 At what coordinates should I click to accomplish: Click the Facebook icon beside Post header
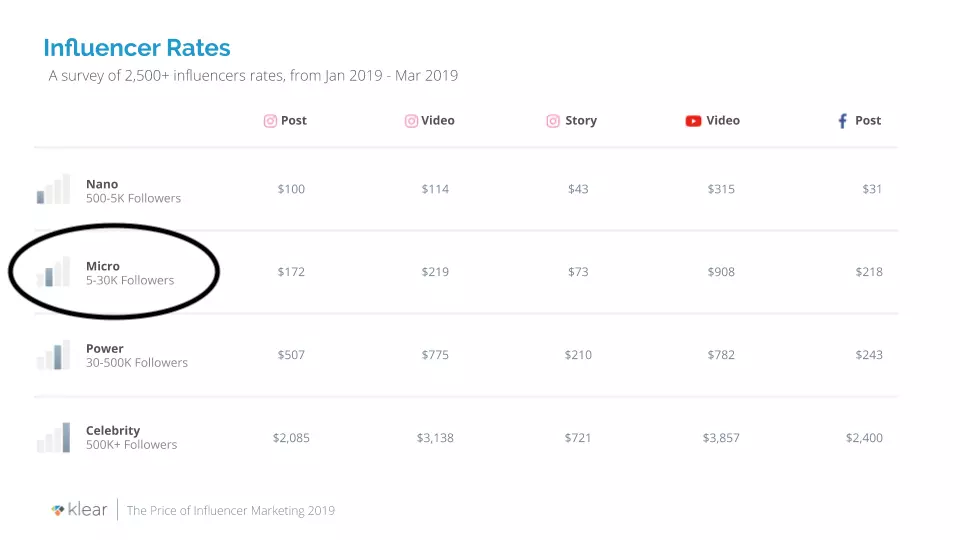point(842,121)
